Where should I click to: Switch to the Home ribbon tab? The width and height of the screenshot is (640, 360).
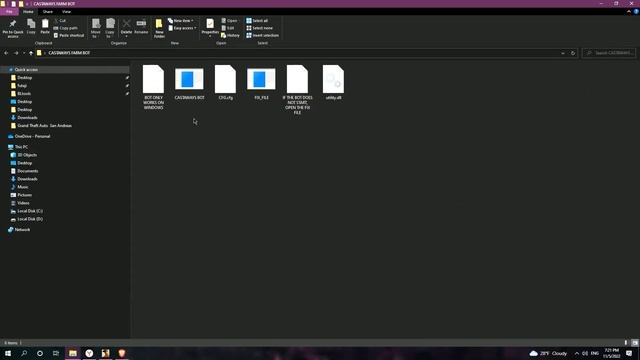tap(28, 12)
